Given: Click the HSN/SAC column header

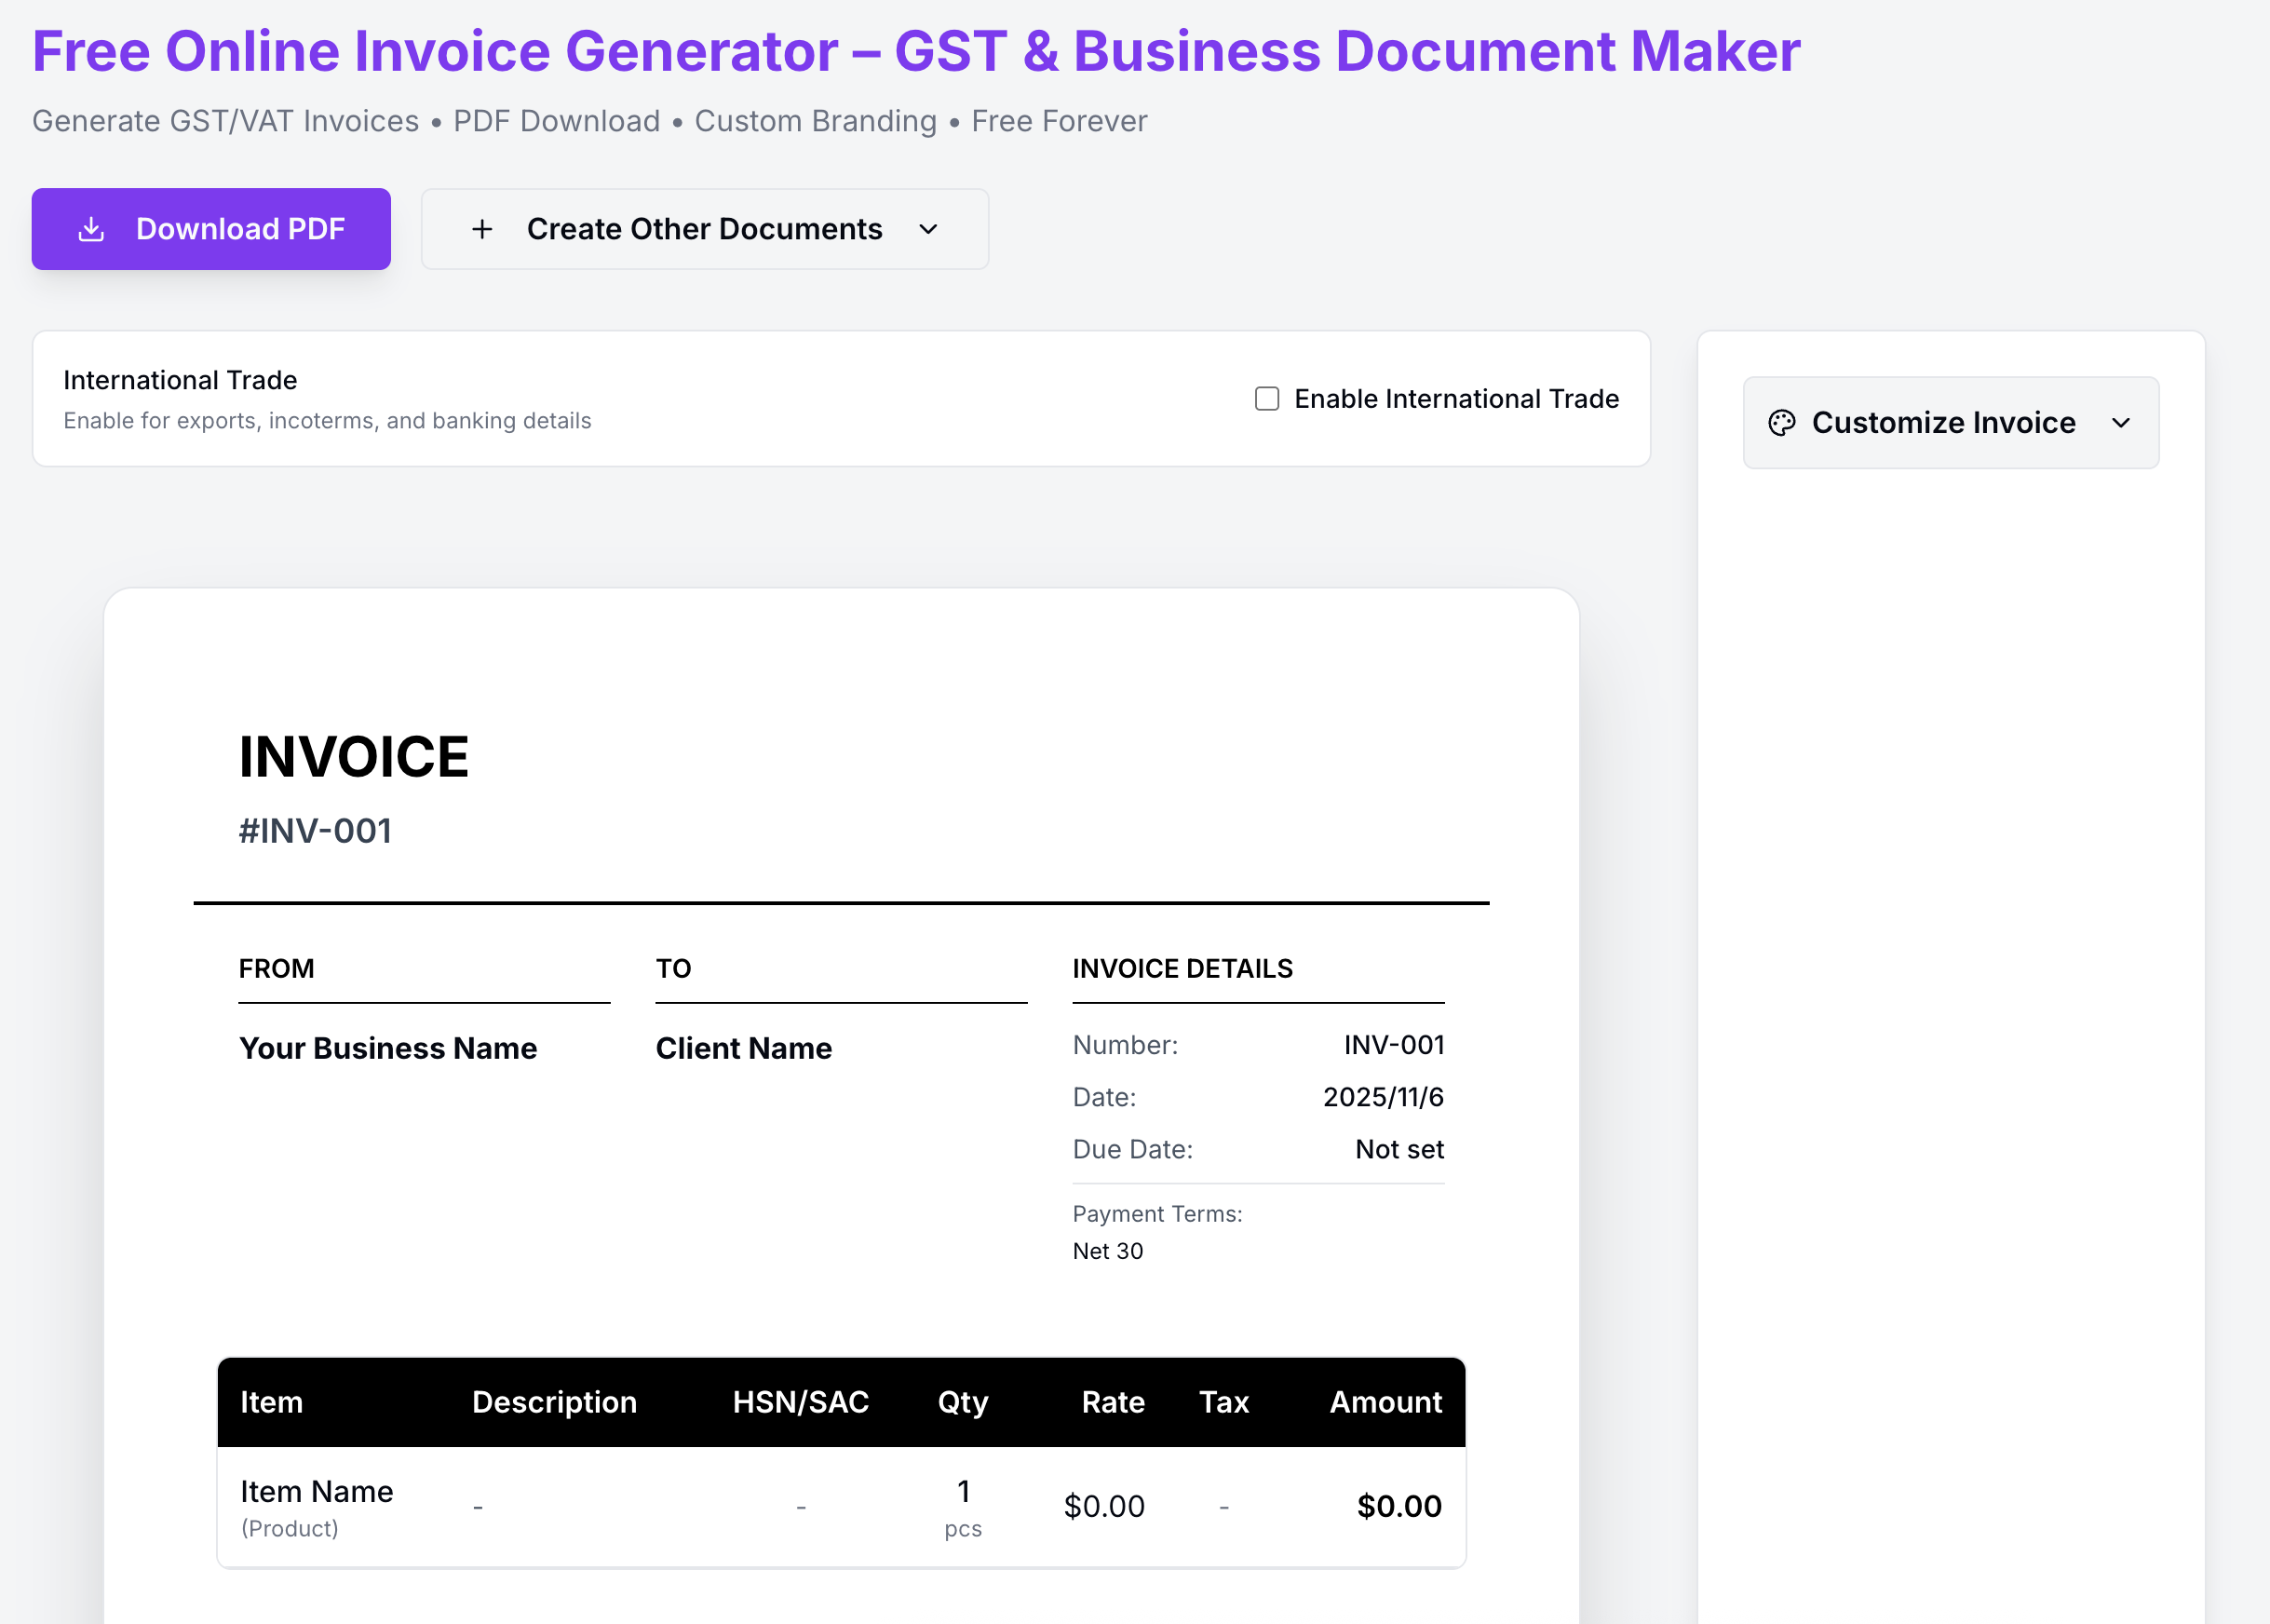Looking at the screenshot, I should pos(800,1402).
